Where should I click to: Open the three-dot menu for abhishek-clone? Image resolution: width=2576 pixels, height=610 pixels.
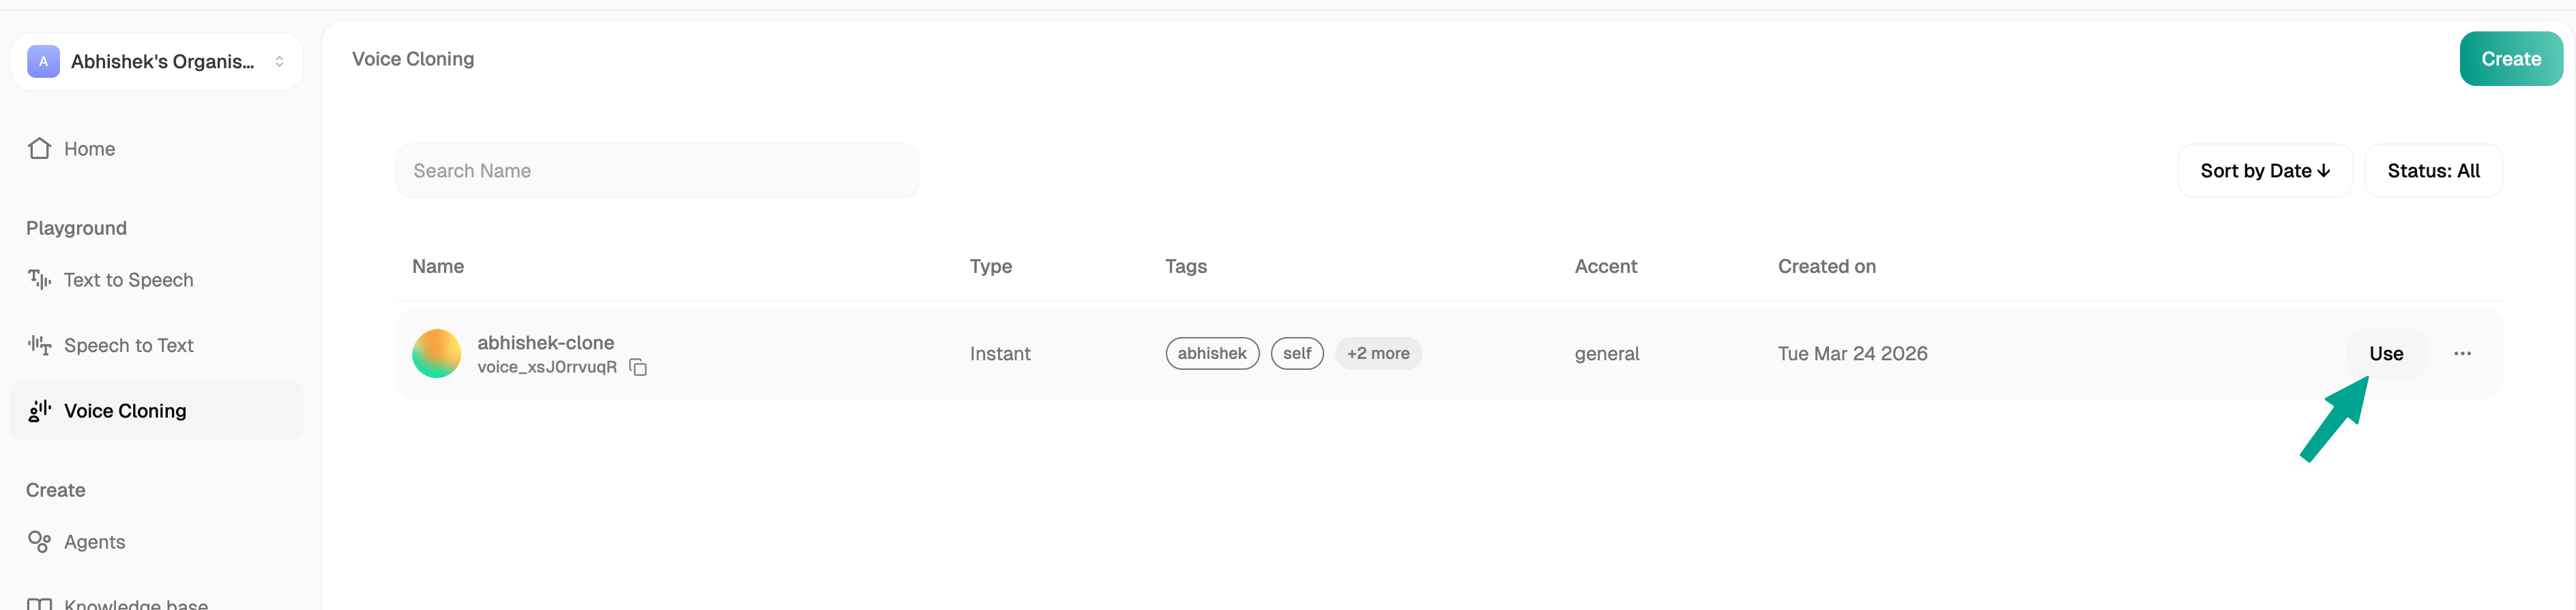point(2462,353)
